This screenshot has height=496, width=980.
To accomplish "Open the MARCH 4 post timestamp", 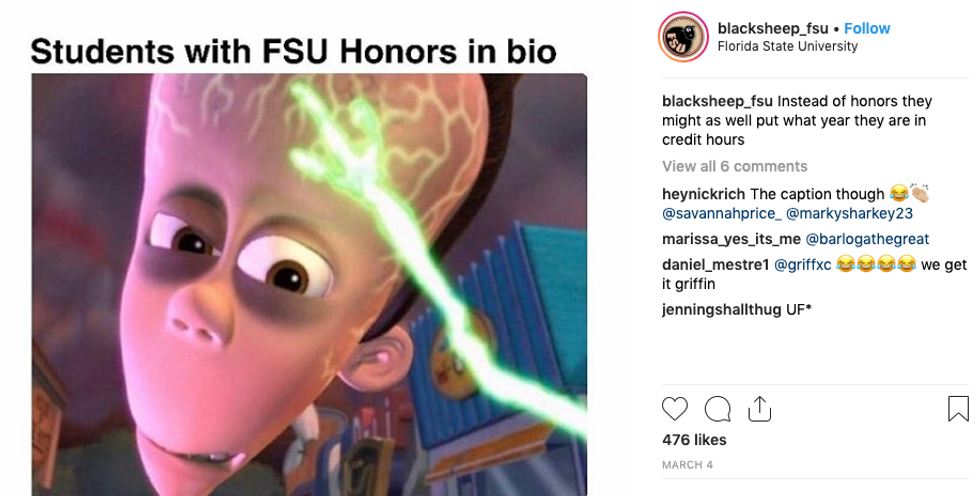I will point(688,465).
